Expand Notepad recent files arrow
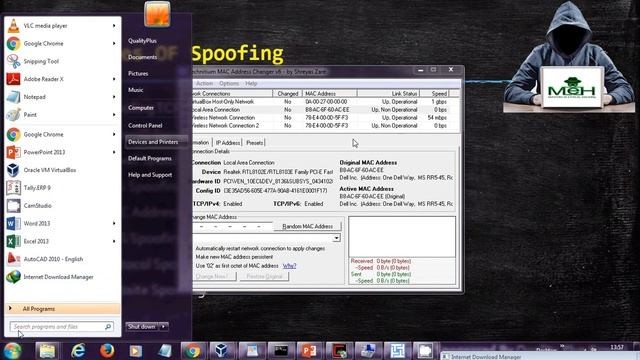This screenshot has height=360, width=640. click(114, 97)
